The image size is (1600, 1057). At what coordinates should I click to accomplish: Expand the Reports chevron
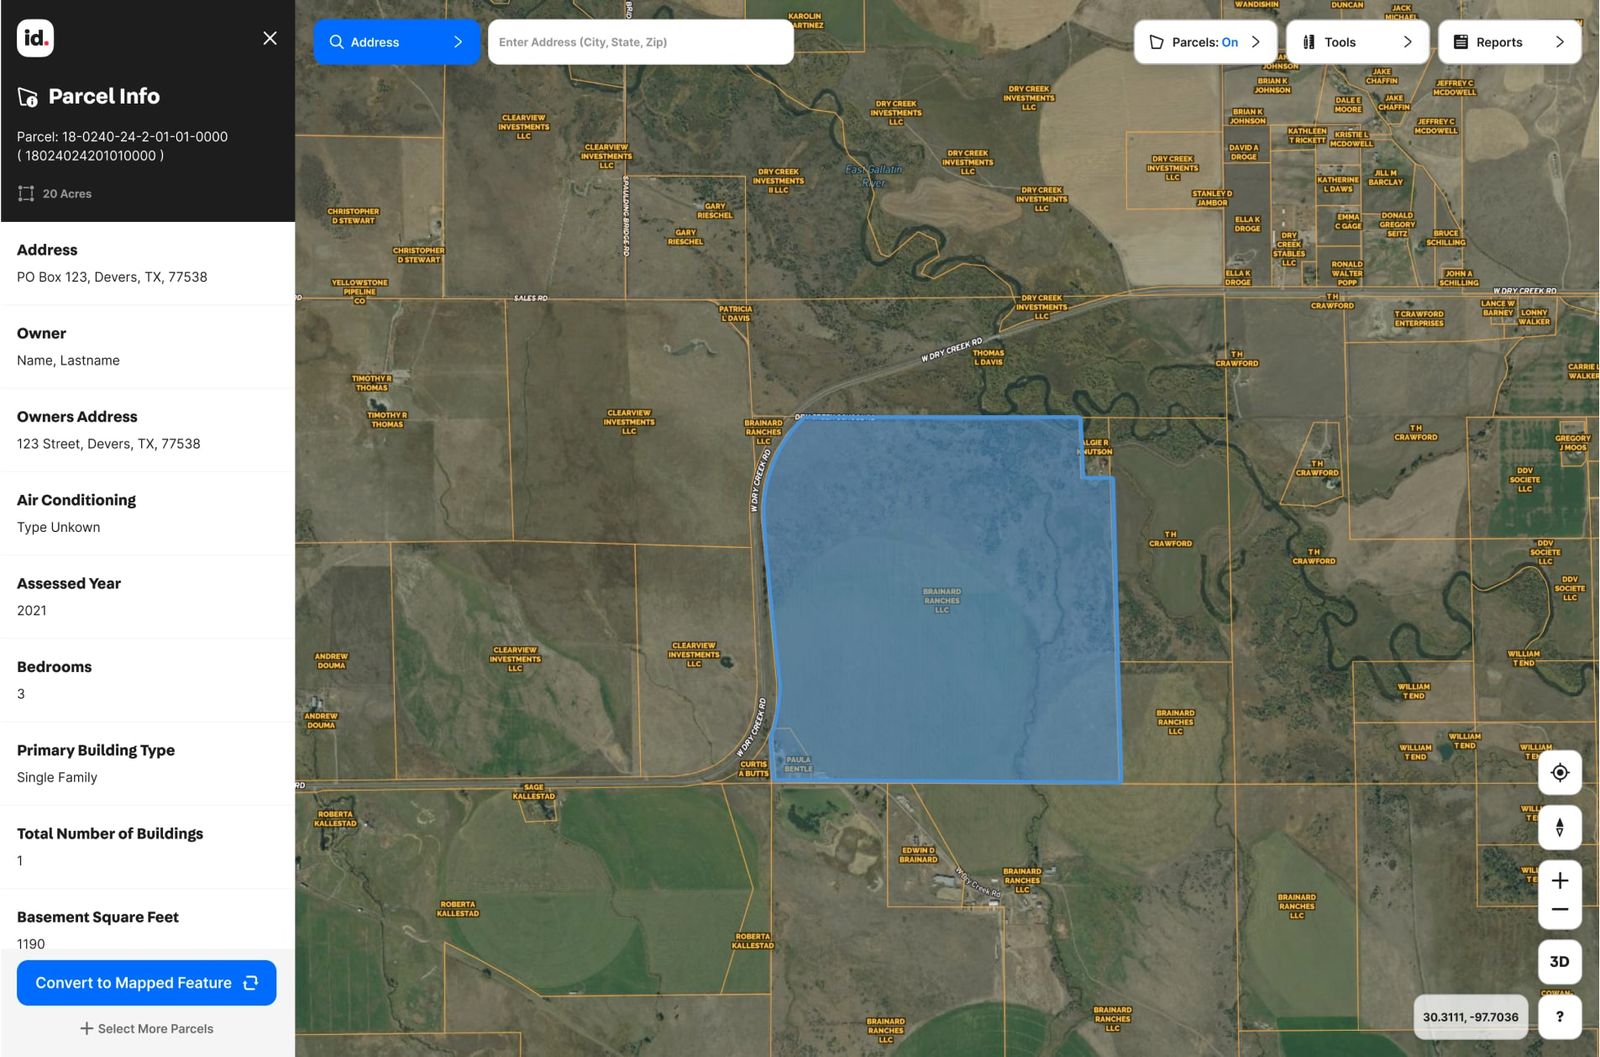(x=1561, y=41)
